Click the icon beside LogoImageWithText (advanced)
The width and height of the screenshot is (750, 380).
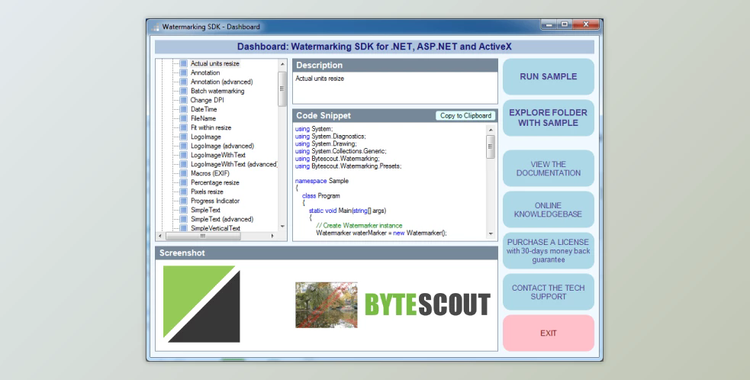(183, 164)
